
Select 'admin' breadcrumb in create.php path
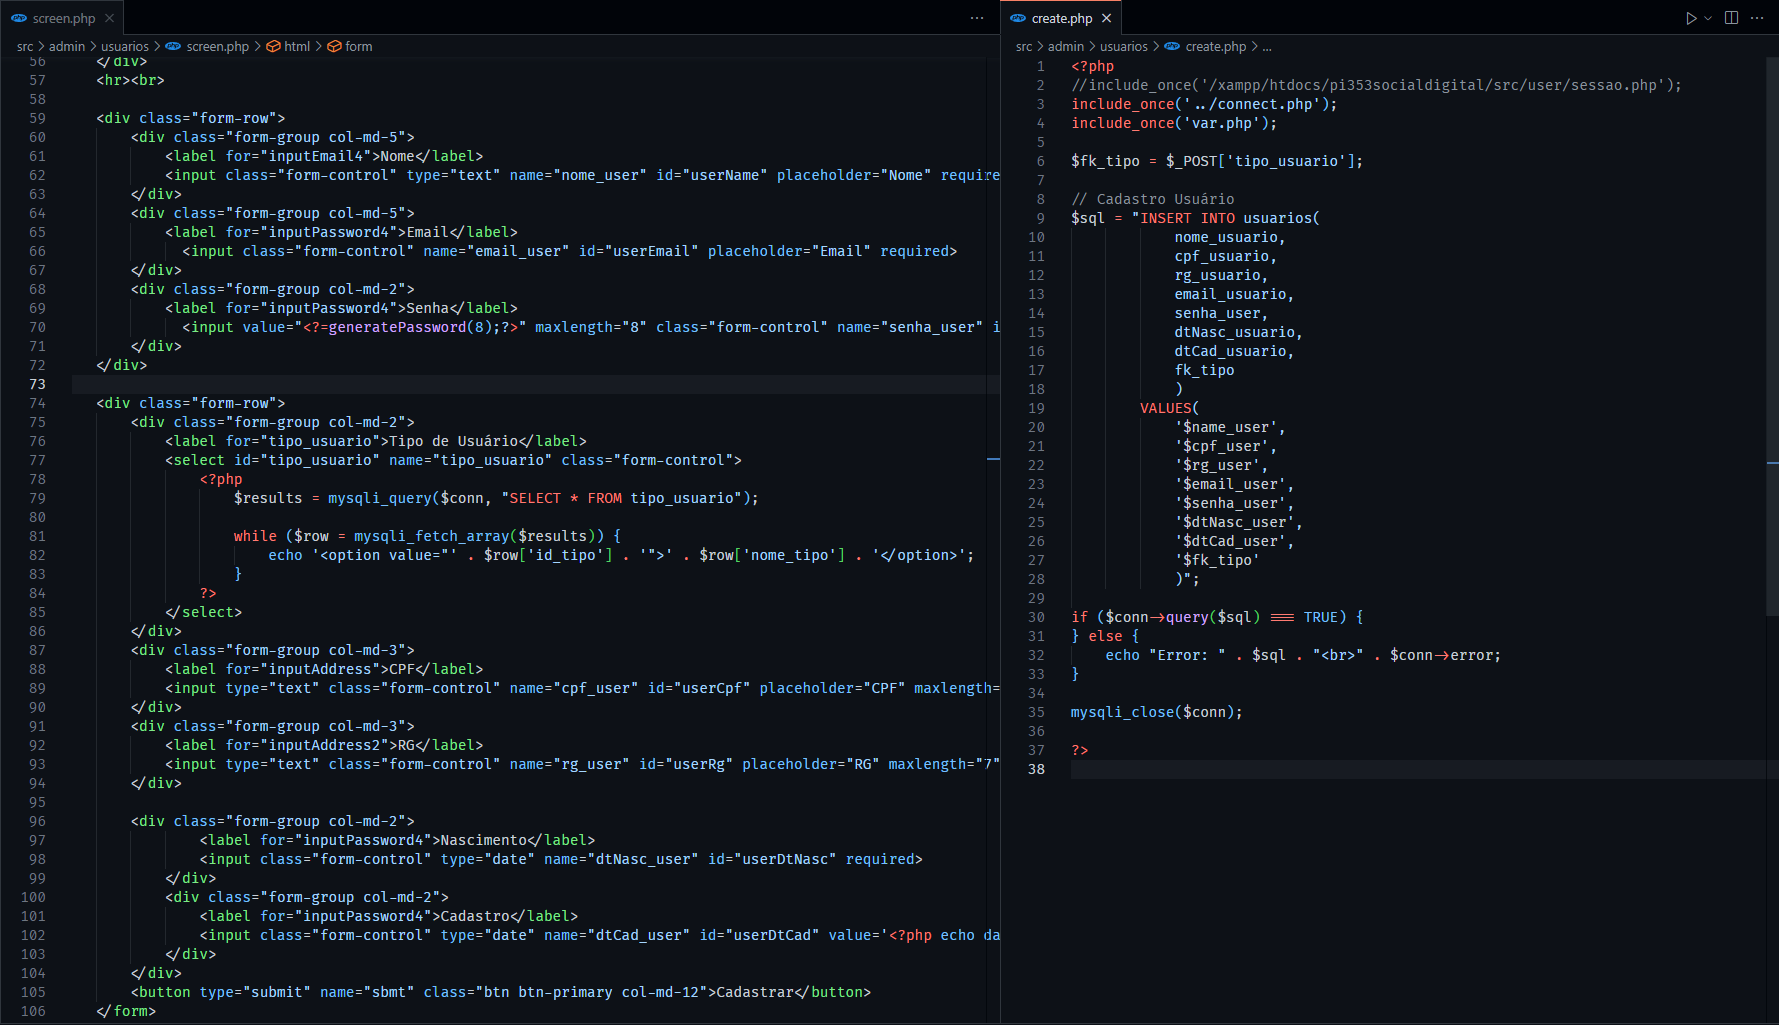click(x=1066, y=46)
